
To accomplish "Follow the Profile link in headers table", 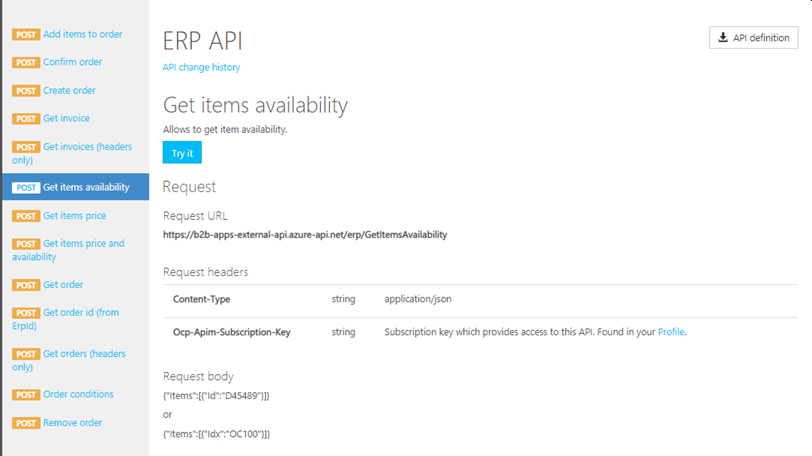I will [671, 331].
